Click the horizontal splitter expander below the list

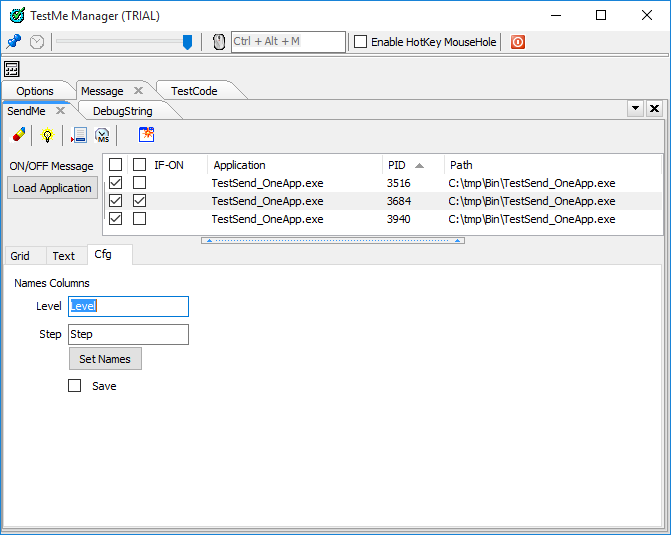pyautogui.click(x=332, y=240)
